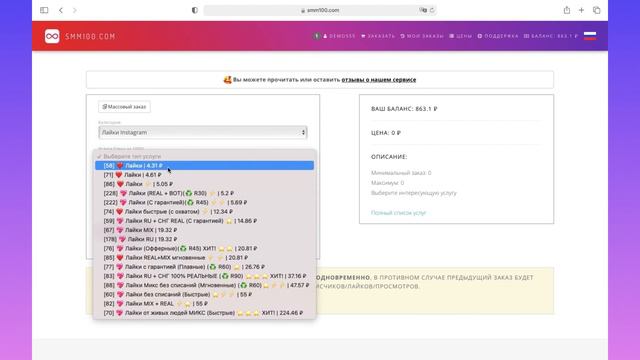The image size is (640, 360).
Task: Select option [222] Лайки (С гарантией) R45
Action: coord(204,202)
